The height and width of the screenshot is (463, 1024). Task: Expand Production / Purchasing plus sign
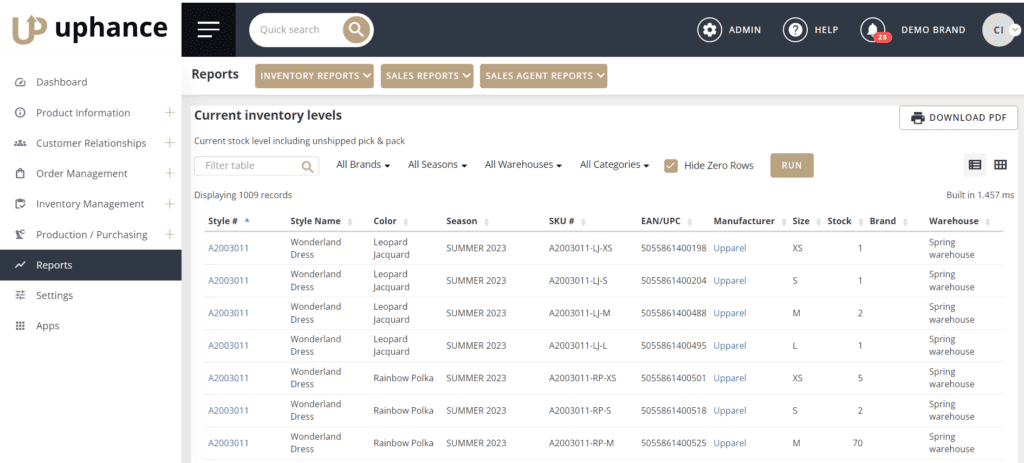coord(169,234)
